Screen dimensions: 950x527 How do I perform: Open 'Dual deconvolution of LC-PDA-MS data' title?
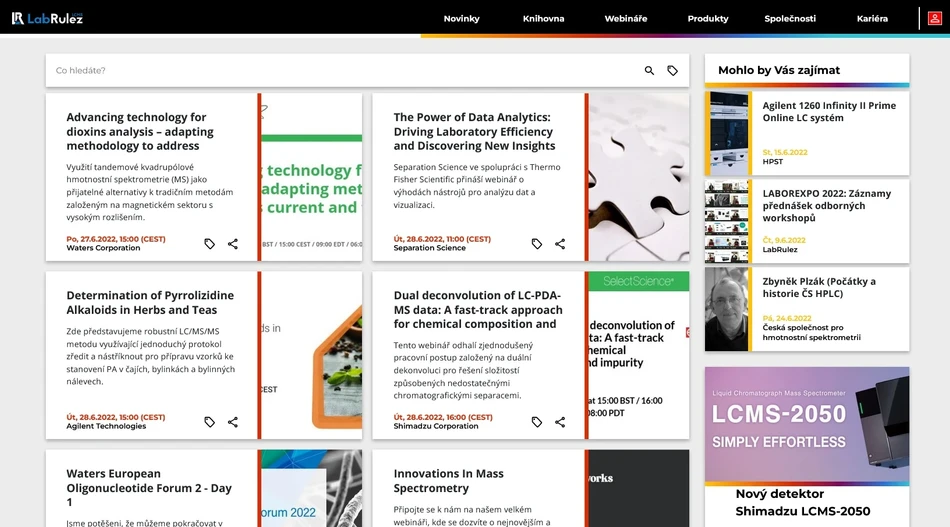click(x=478, y=310)
